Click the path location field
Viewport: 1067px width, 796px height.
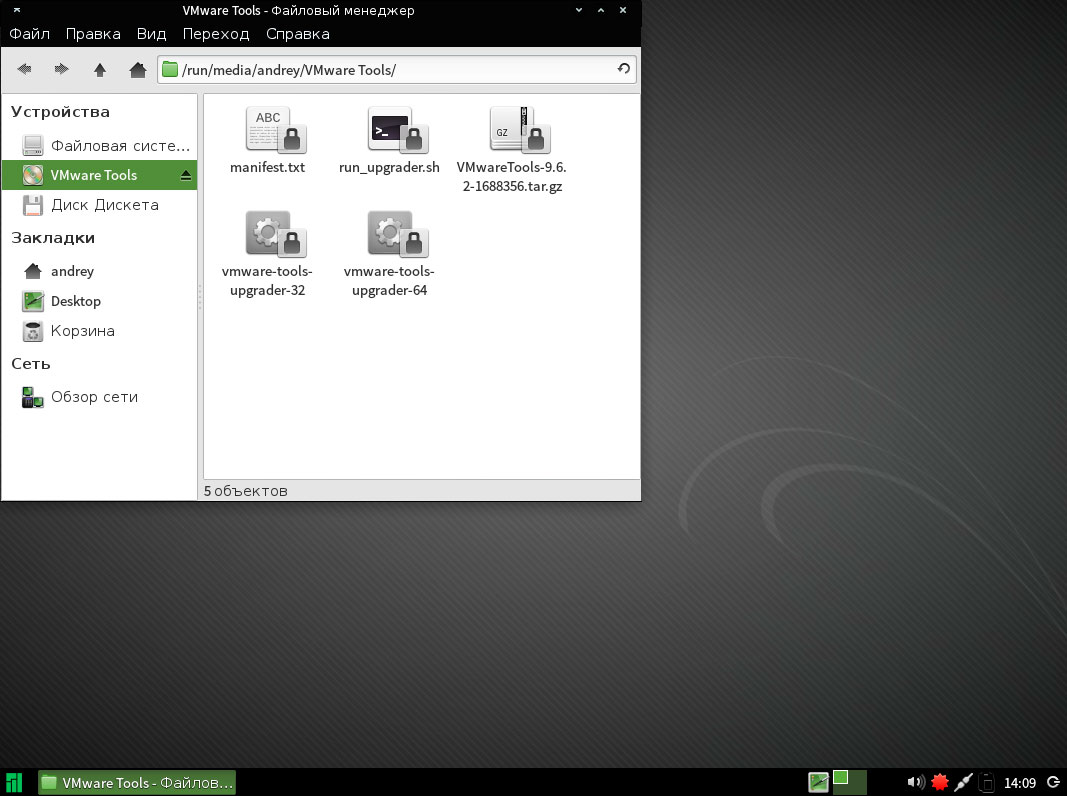point(390,69)
